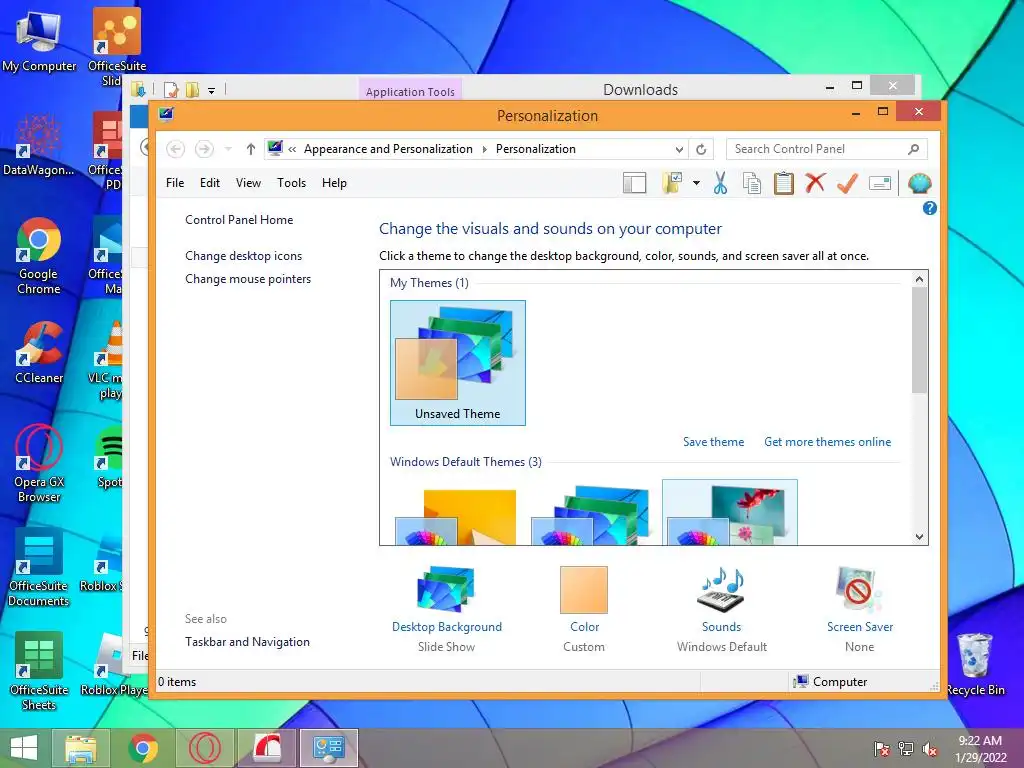Click Change mouse pointers link

click(248, 279)
